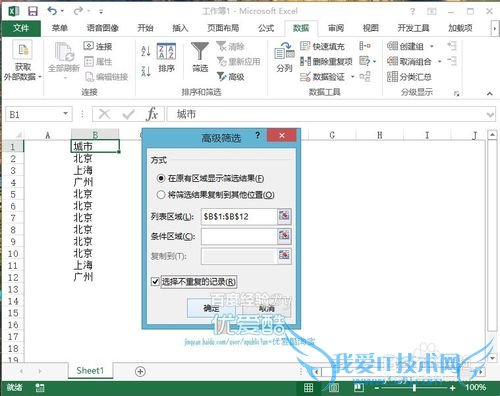This screenshot has height=396, width=500.
Task: Click the 100% zoom level text
Action: pyautogui.click(x=475, y=387)
